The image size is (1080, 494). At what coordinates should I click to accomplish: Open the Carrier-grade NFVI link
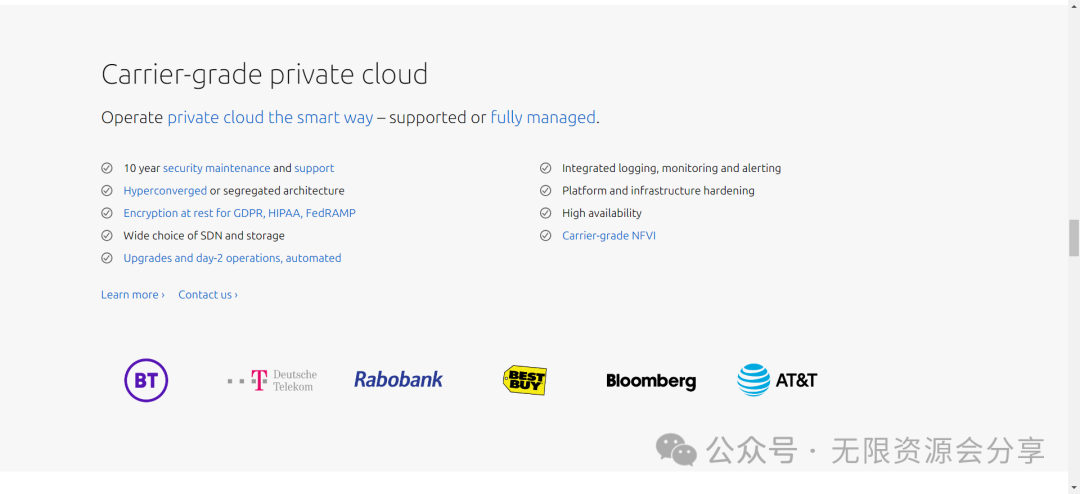pyautogui.click(x=609, y=236)
